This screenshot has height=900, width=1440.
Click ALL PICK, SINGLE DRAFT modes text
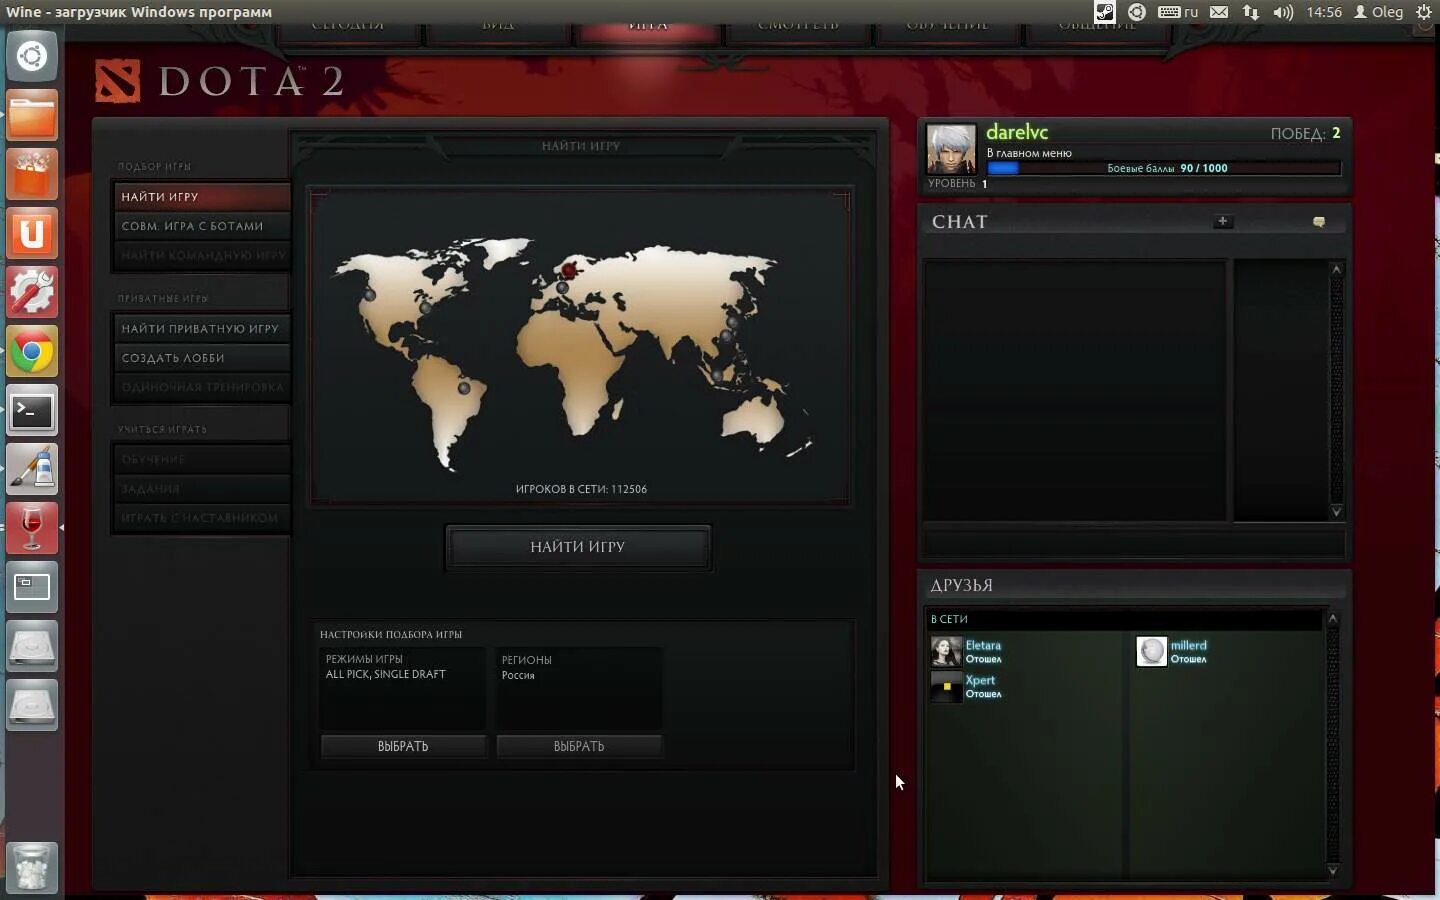click(x=386, y=674)
